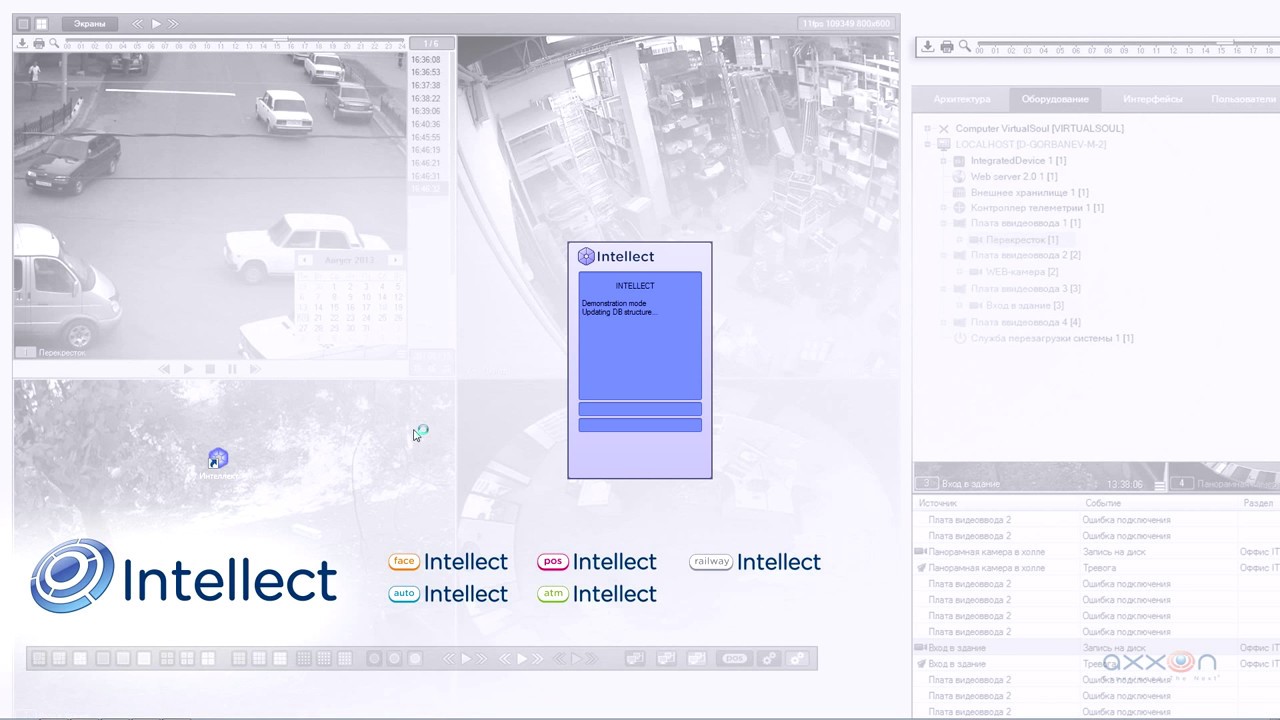Select the 16:37:38 archive record
Viewport: 1280px width, 720px height.
425,86
